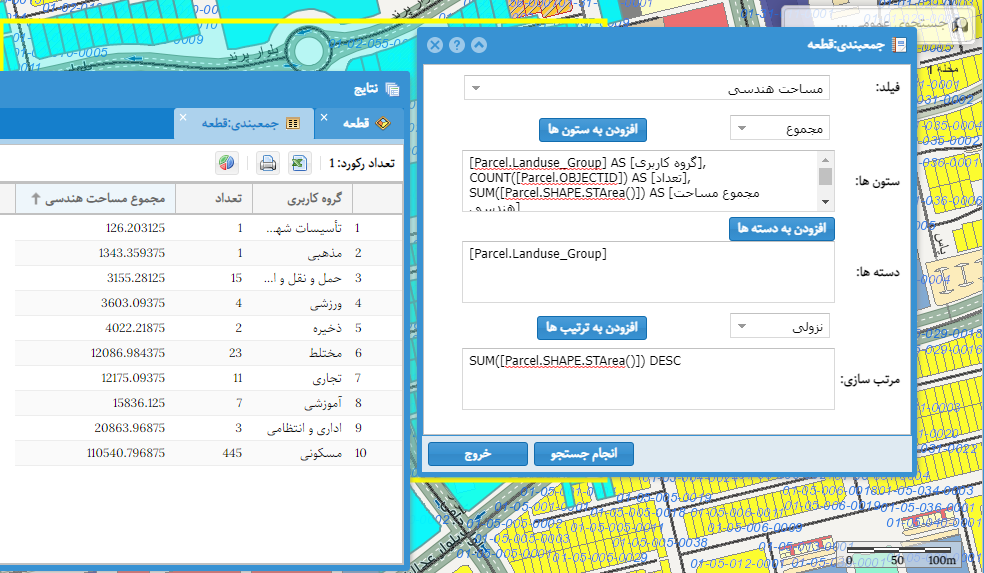Click the قطعه tab layer icon
The width and height of the screenshot is (984, 573).
[383, 123]
